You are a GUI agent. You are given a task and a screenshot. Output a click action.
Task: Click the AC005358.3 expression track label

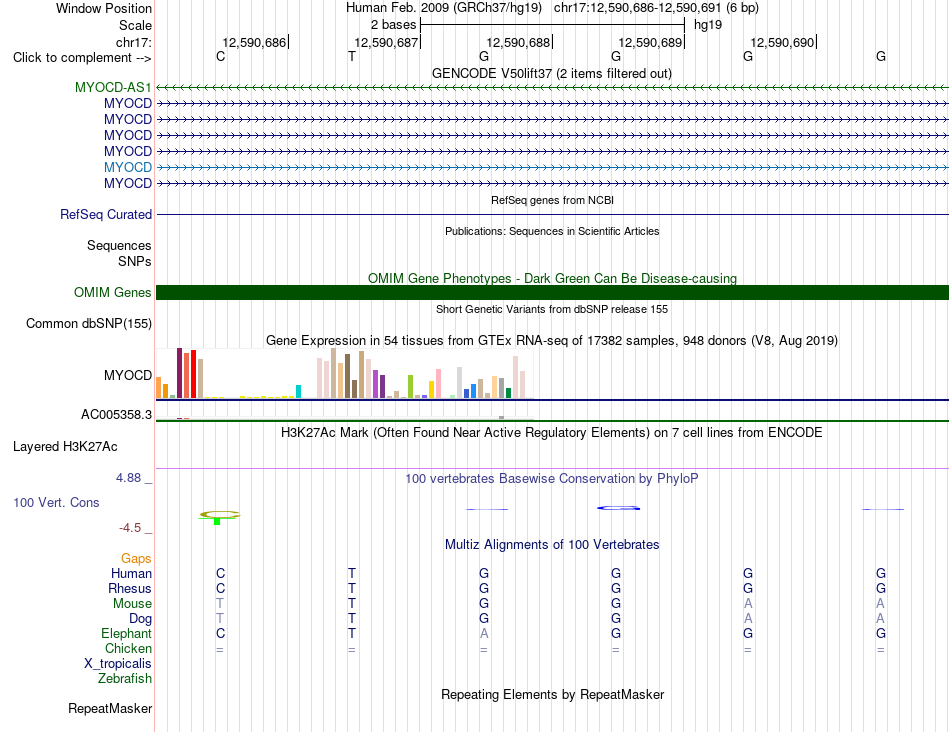[x=116, y=414]
